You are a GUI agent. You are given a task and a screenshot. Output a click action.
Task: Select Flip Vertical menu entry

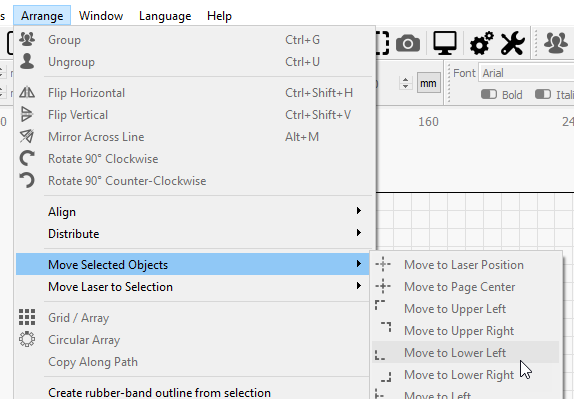195,115
